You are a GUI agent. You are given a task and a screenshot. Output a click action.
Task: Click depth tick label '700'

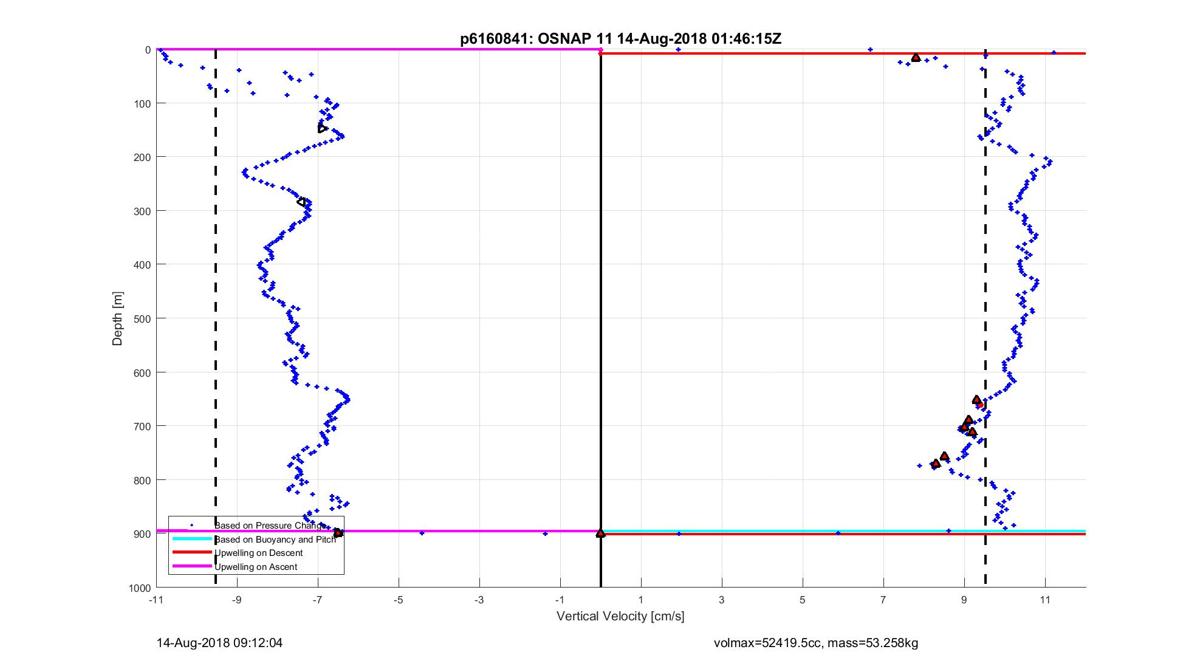tap(141, 426)
